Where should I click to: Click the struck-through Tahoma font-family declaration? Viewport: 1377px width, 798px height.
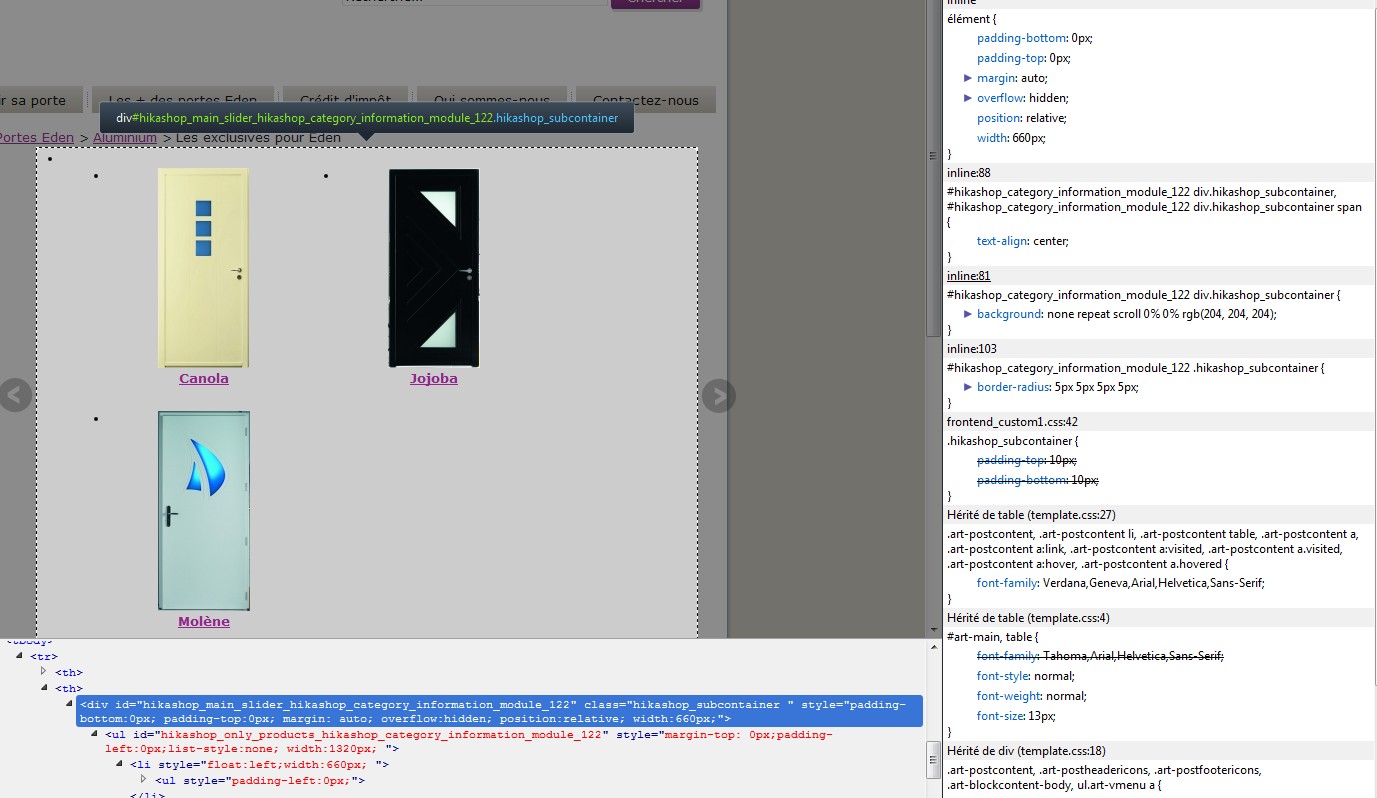coord(1100,656)
